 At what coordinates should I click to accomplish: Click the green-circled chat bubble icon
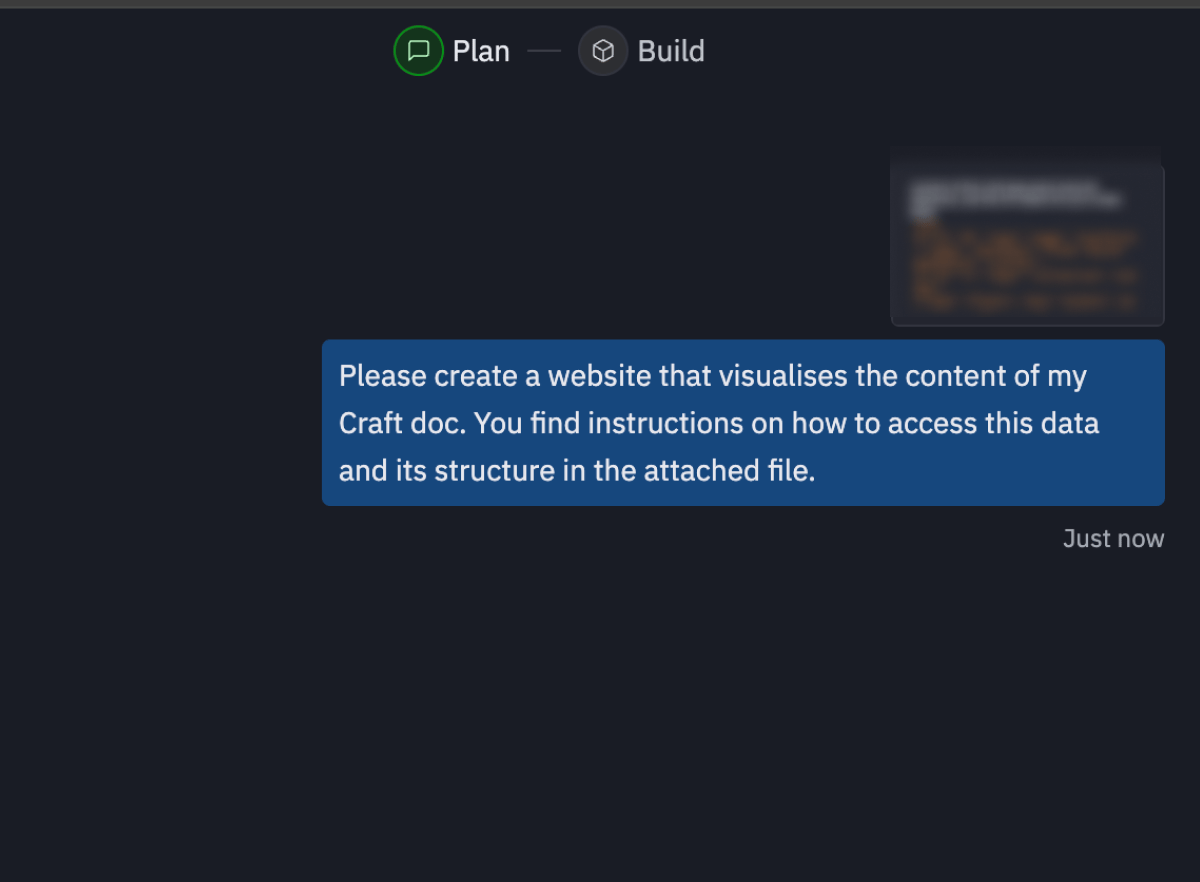click(419, 51)
